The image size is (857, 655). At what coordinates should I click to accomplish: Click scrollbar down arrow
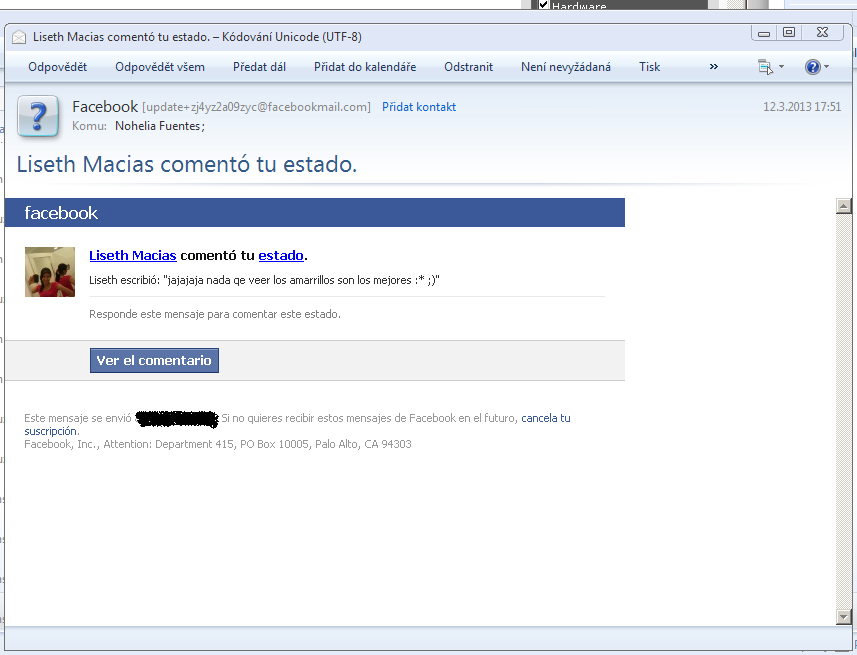click(843, 617)
